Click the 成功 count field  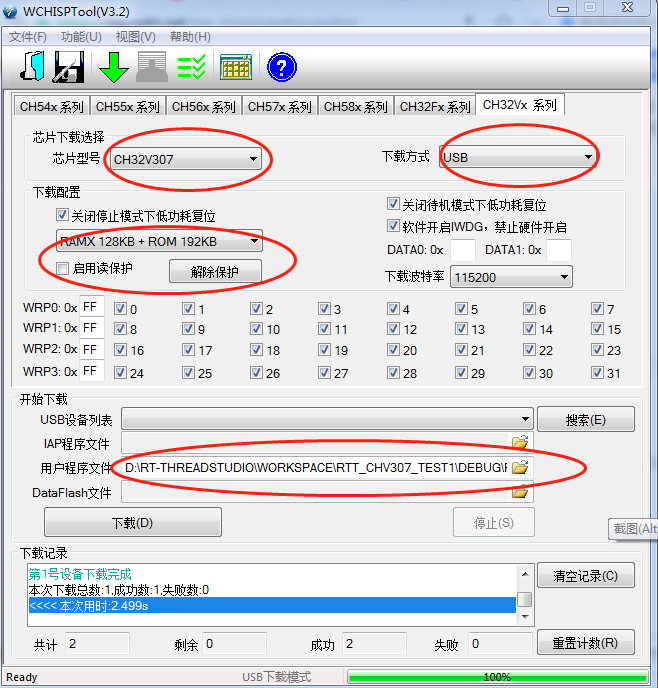pos(374,644)
